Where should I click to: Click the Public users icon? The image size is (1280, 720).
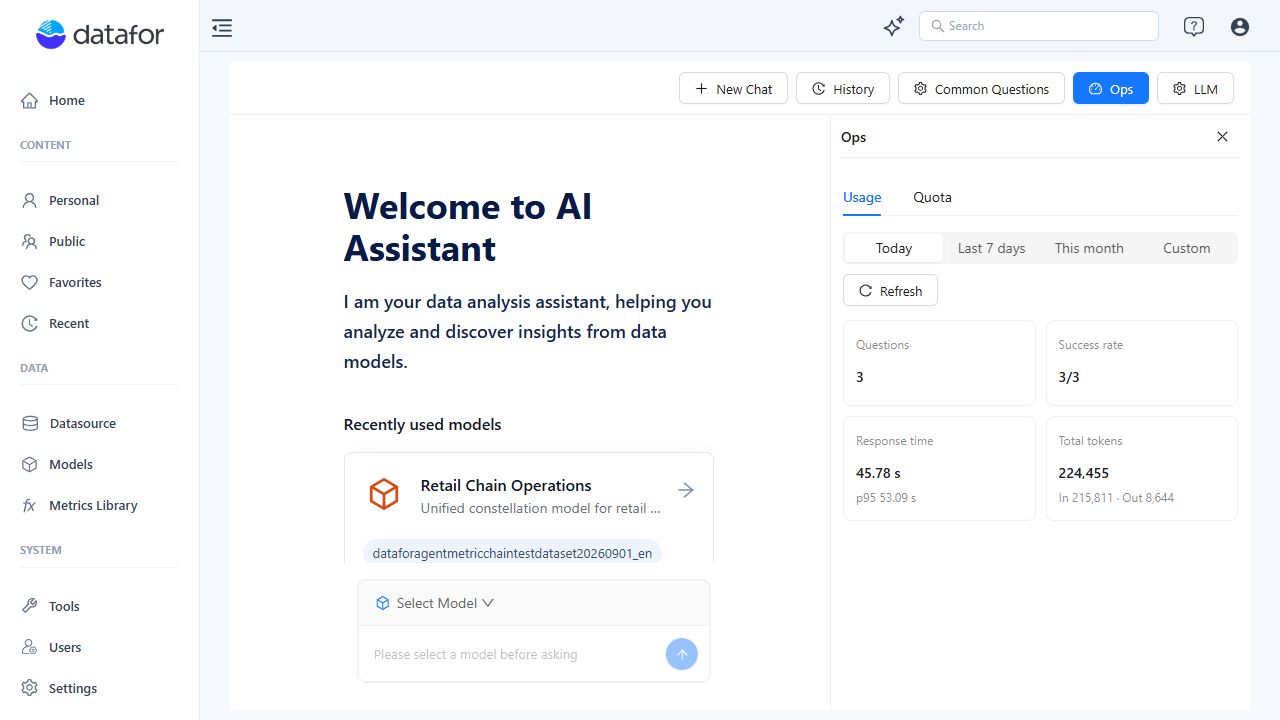click(x=30, y=241)
